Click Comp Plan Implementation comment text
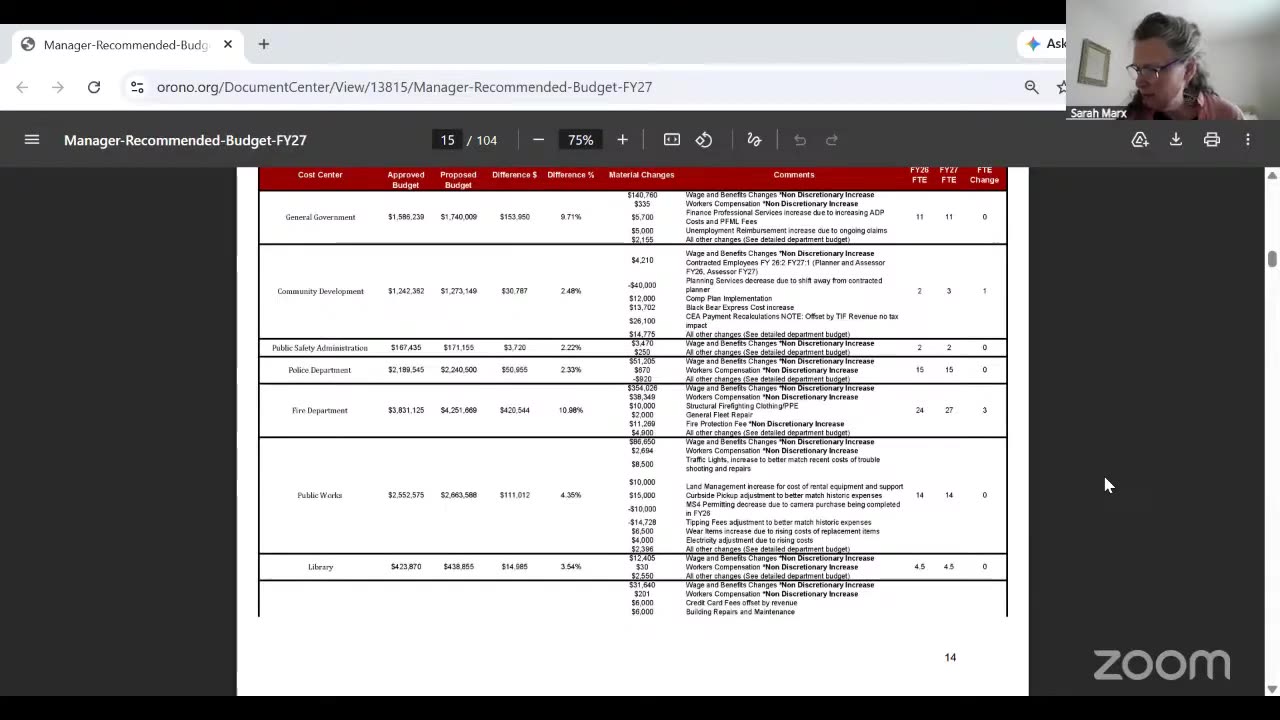The height and width of the screenshot is (720, 1280). pos(729,299)
